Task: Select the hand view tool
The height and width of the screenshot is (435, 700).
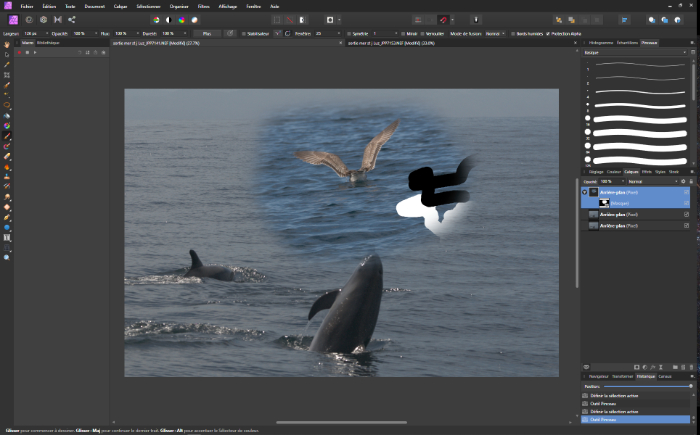Action: tap(6, 44)
